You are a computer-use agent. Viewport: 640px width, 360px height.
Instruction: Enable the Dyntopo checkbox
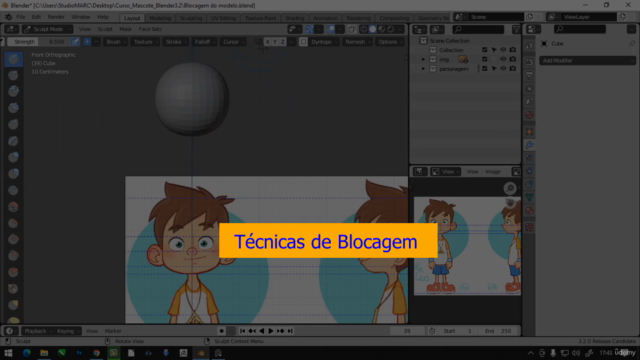coord(303,42)
